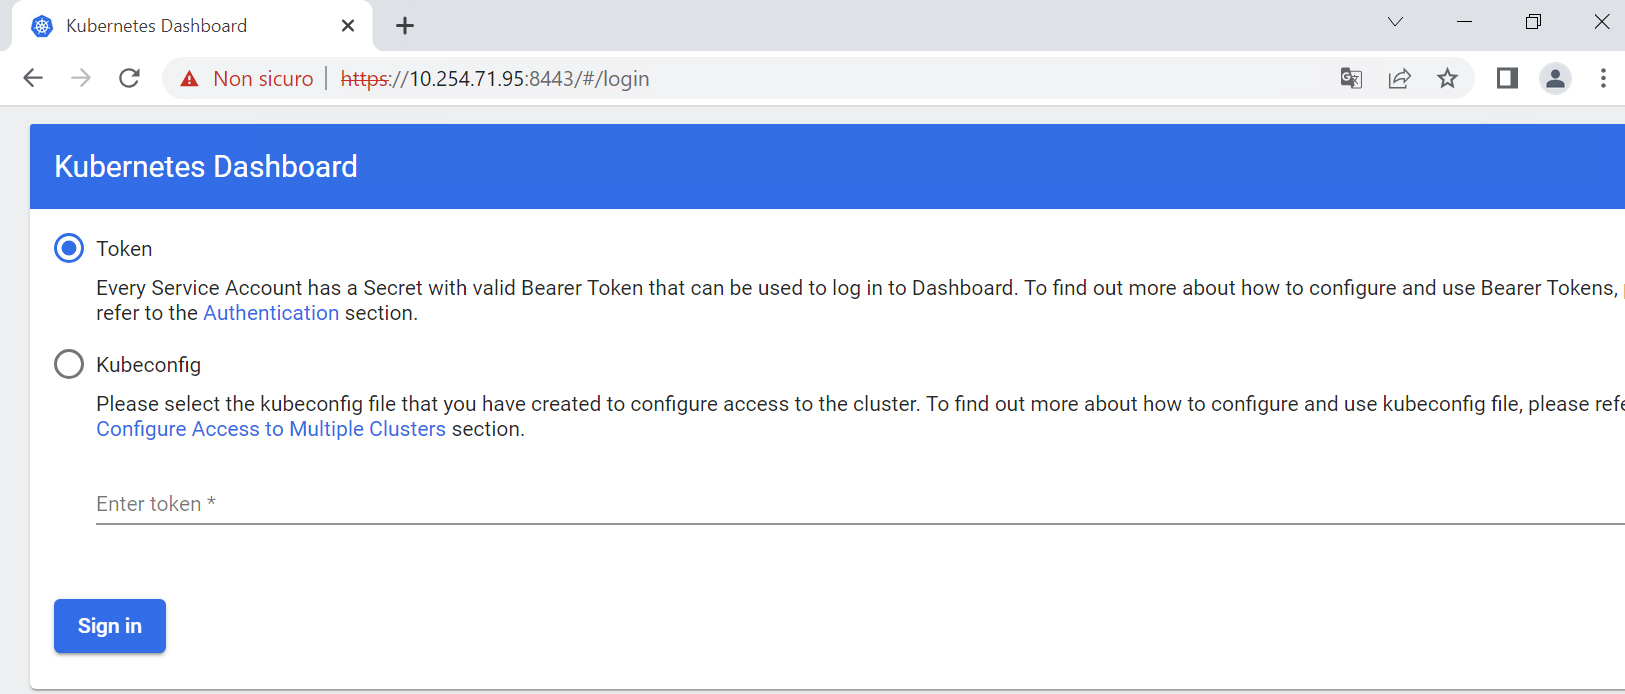Click the Google Translate icon in address bar
The width and height of the screenshot is (1625, 694).
pyautogui.click(x=1351, y=78)
